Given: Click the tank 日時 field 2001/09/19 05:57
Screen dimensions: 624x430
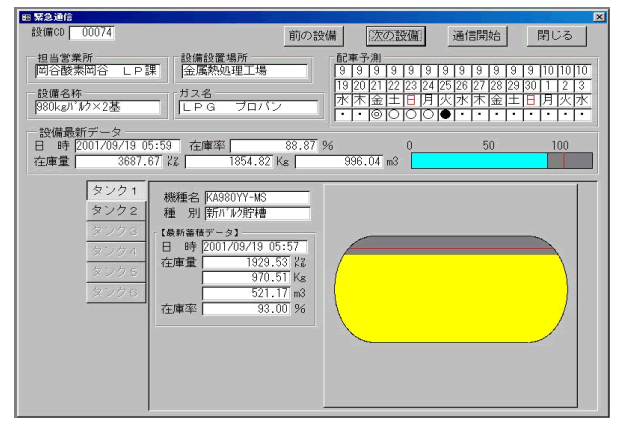Looking at the screenshot, I should click(255, 247).
